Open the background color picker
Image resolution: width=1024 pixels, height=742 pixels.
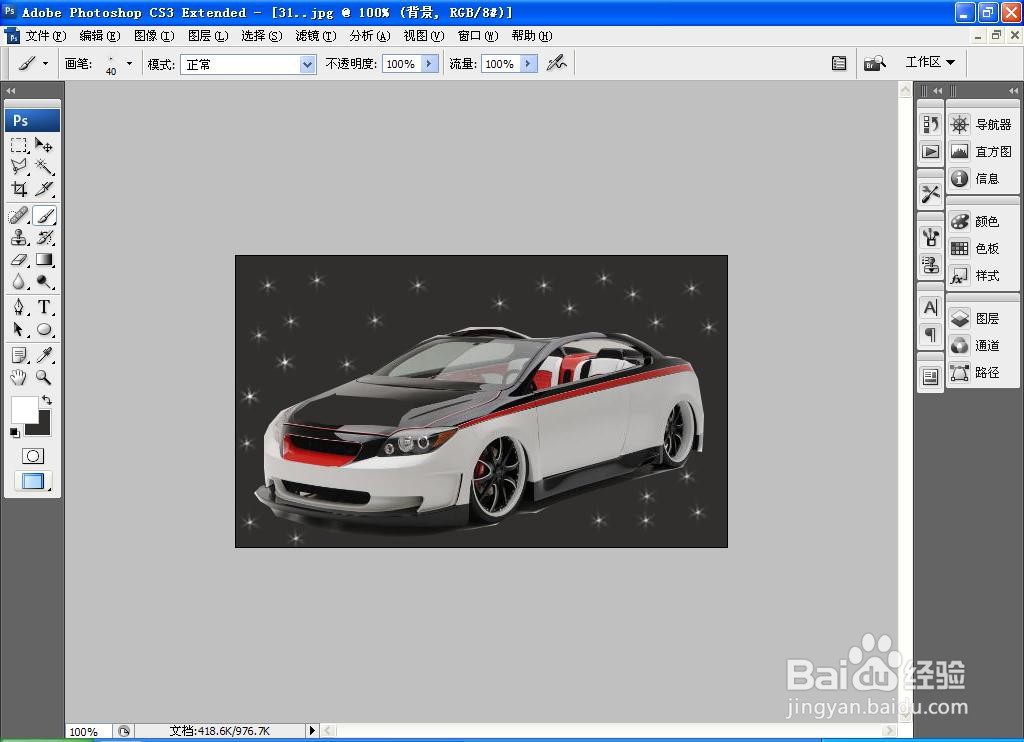[x=42, y=426]
